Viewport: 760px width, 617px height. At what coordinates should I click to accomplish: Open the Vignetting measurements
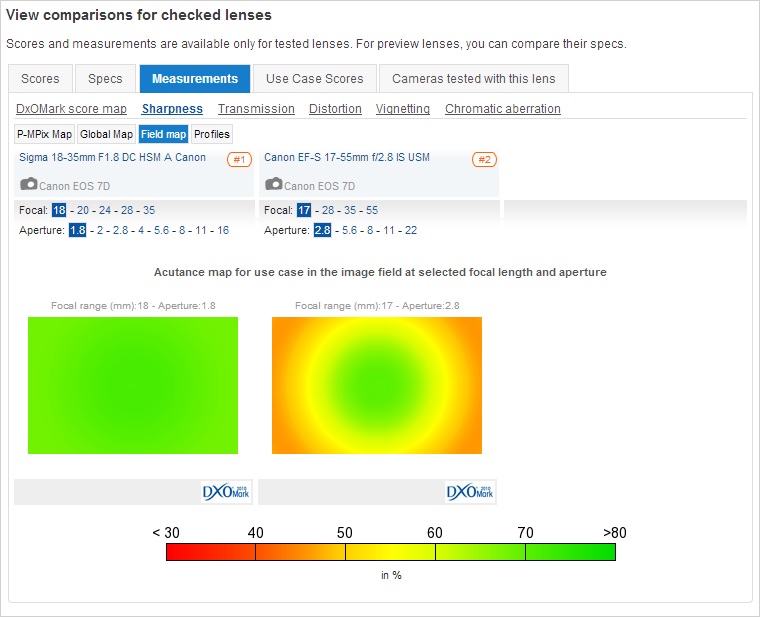pos(403,109)
